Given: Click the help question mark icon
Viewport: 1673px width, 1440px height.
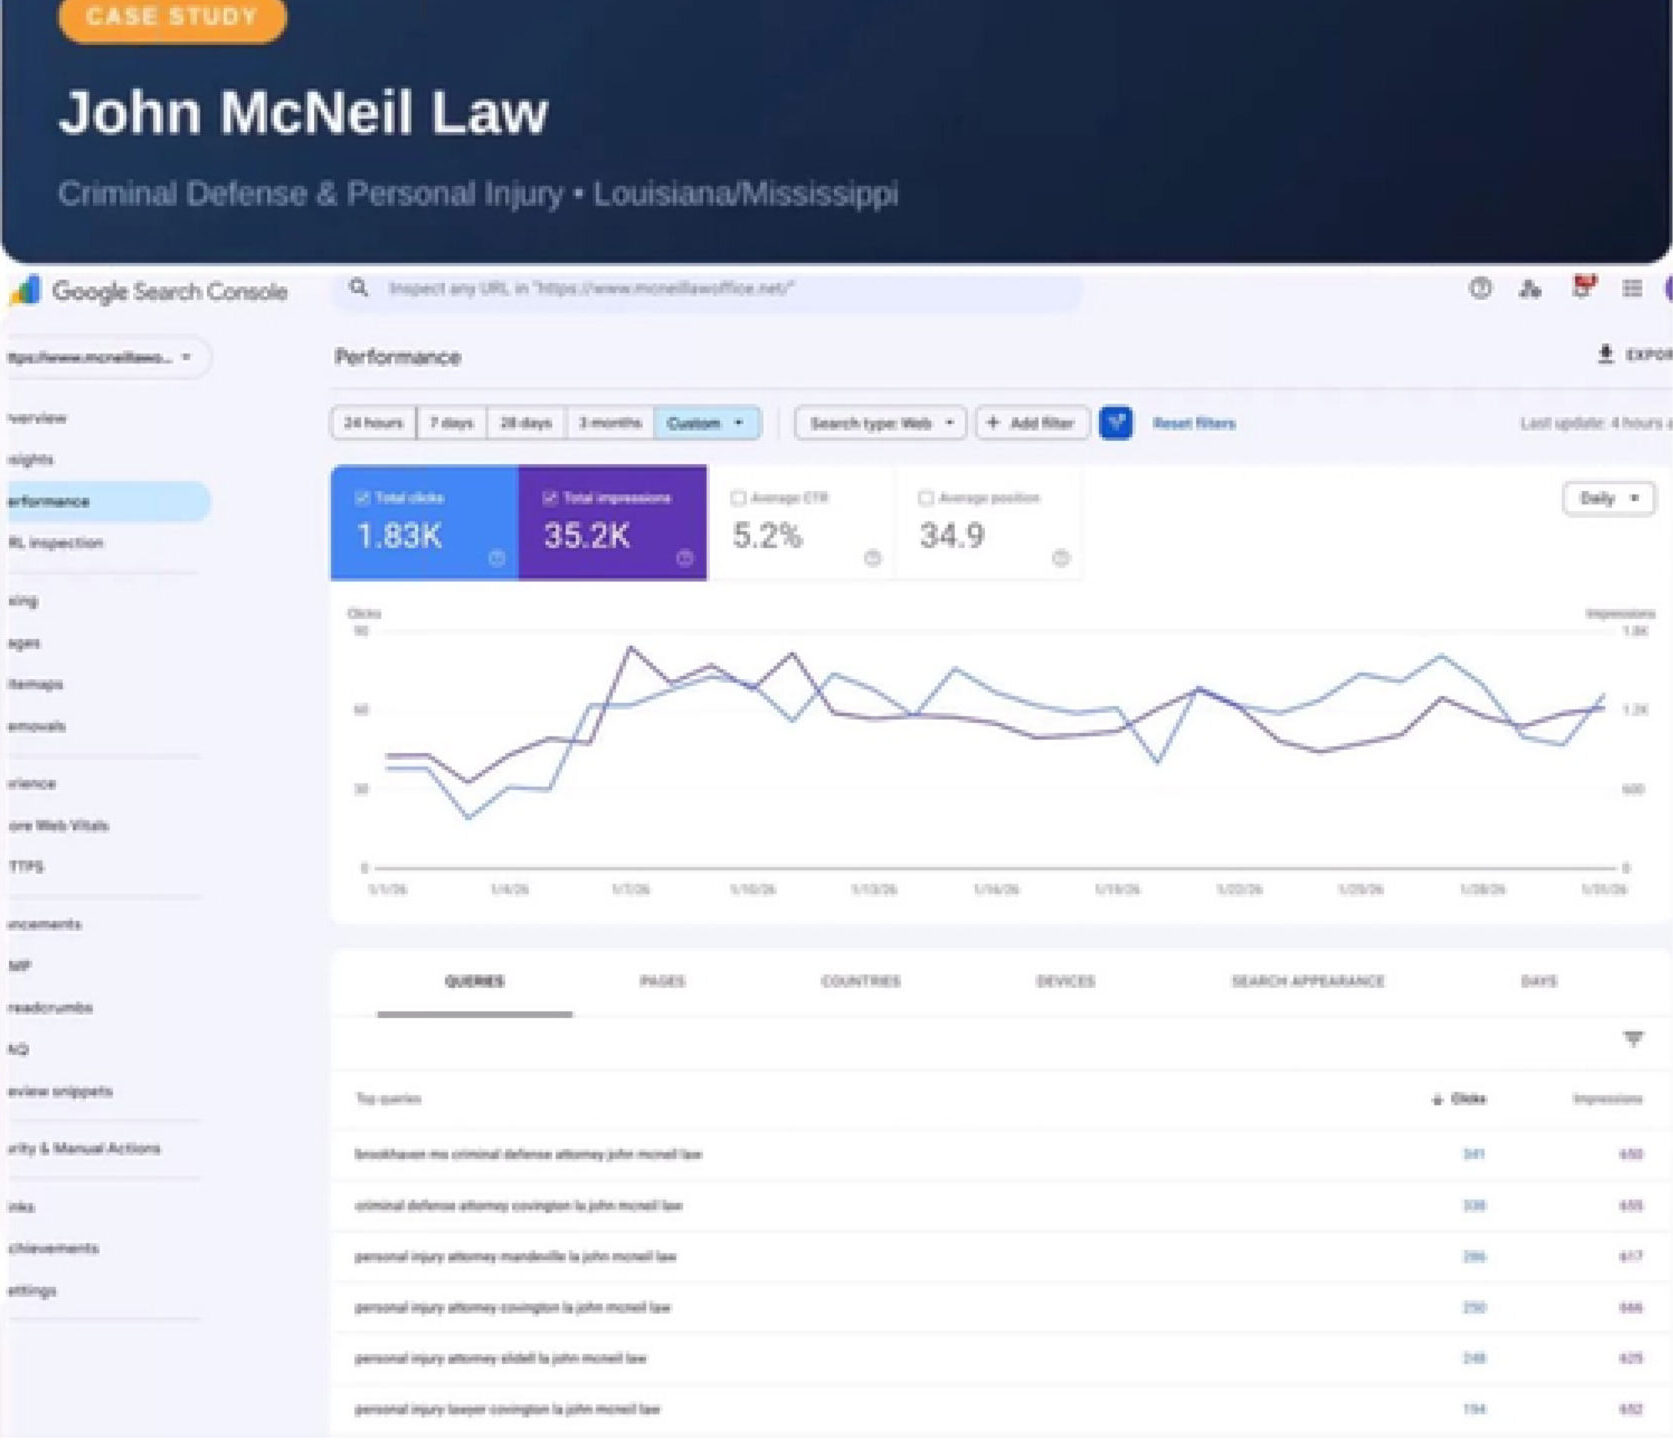Looking at the screenshot, I should point(1480,289).
